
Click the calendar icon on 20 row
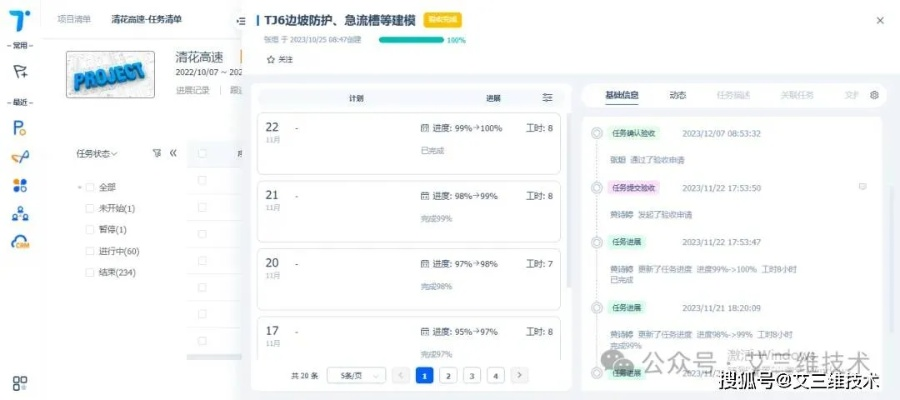click(x=425, y=264)
